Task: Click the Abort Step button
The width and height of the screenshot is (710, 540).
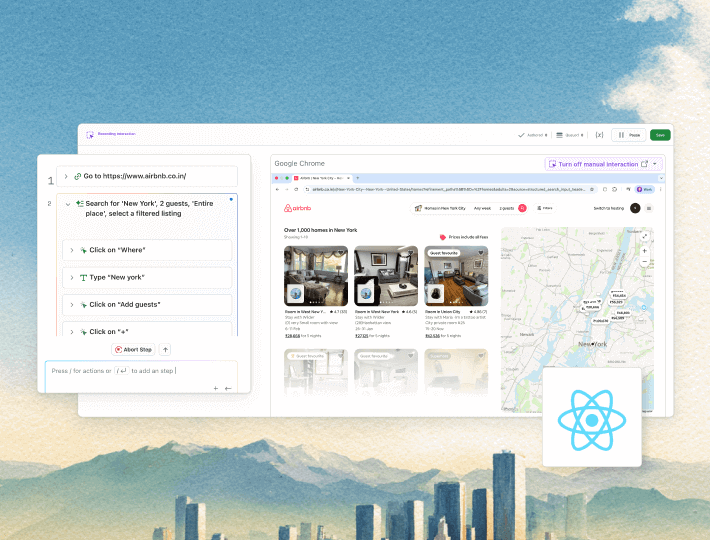Action: pyautogui.click(x=133, y=349)
